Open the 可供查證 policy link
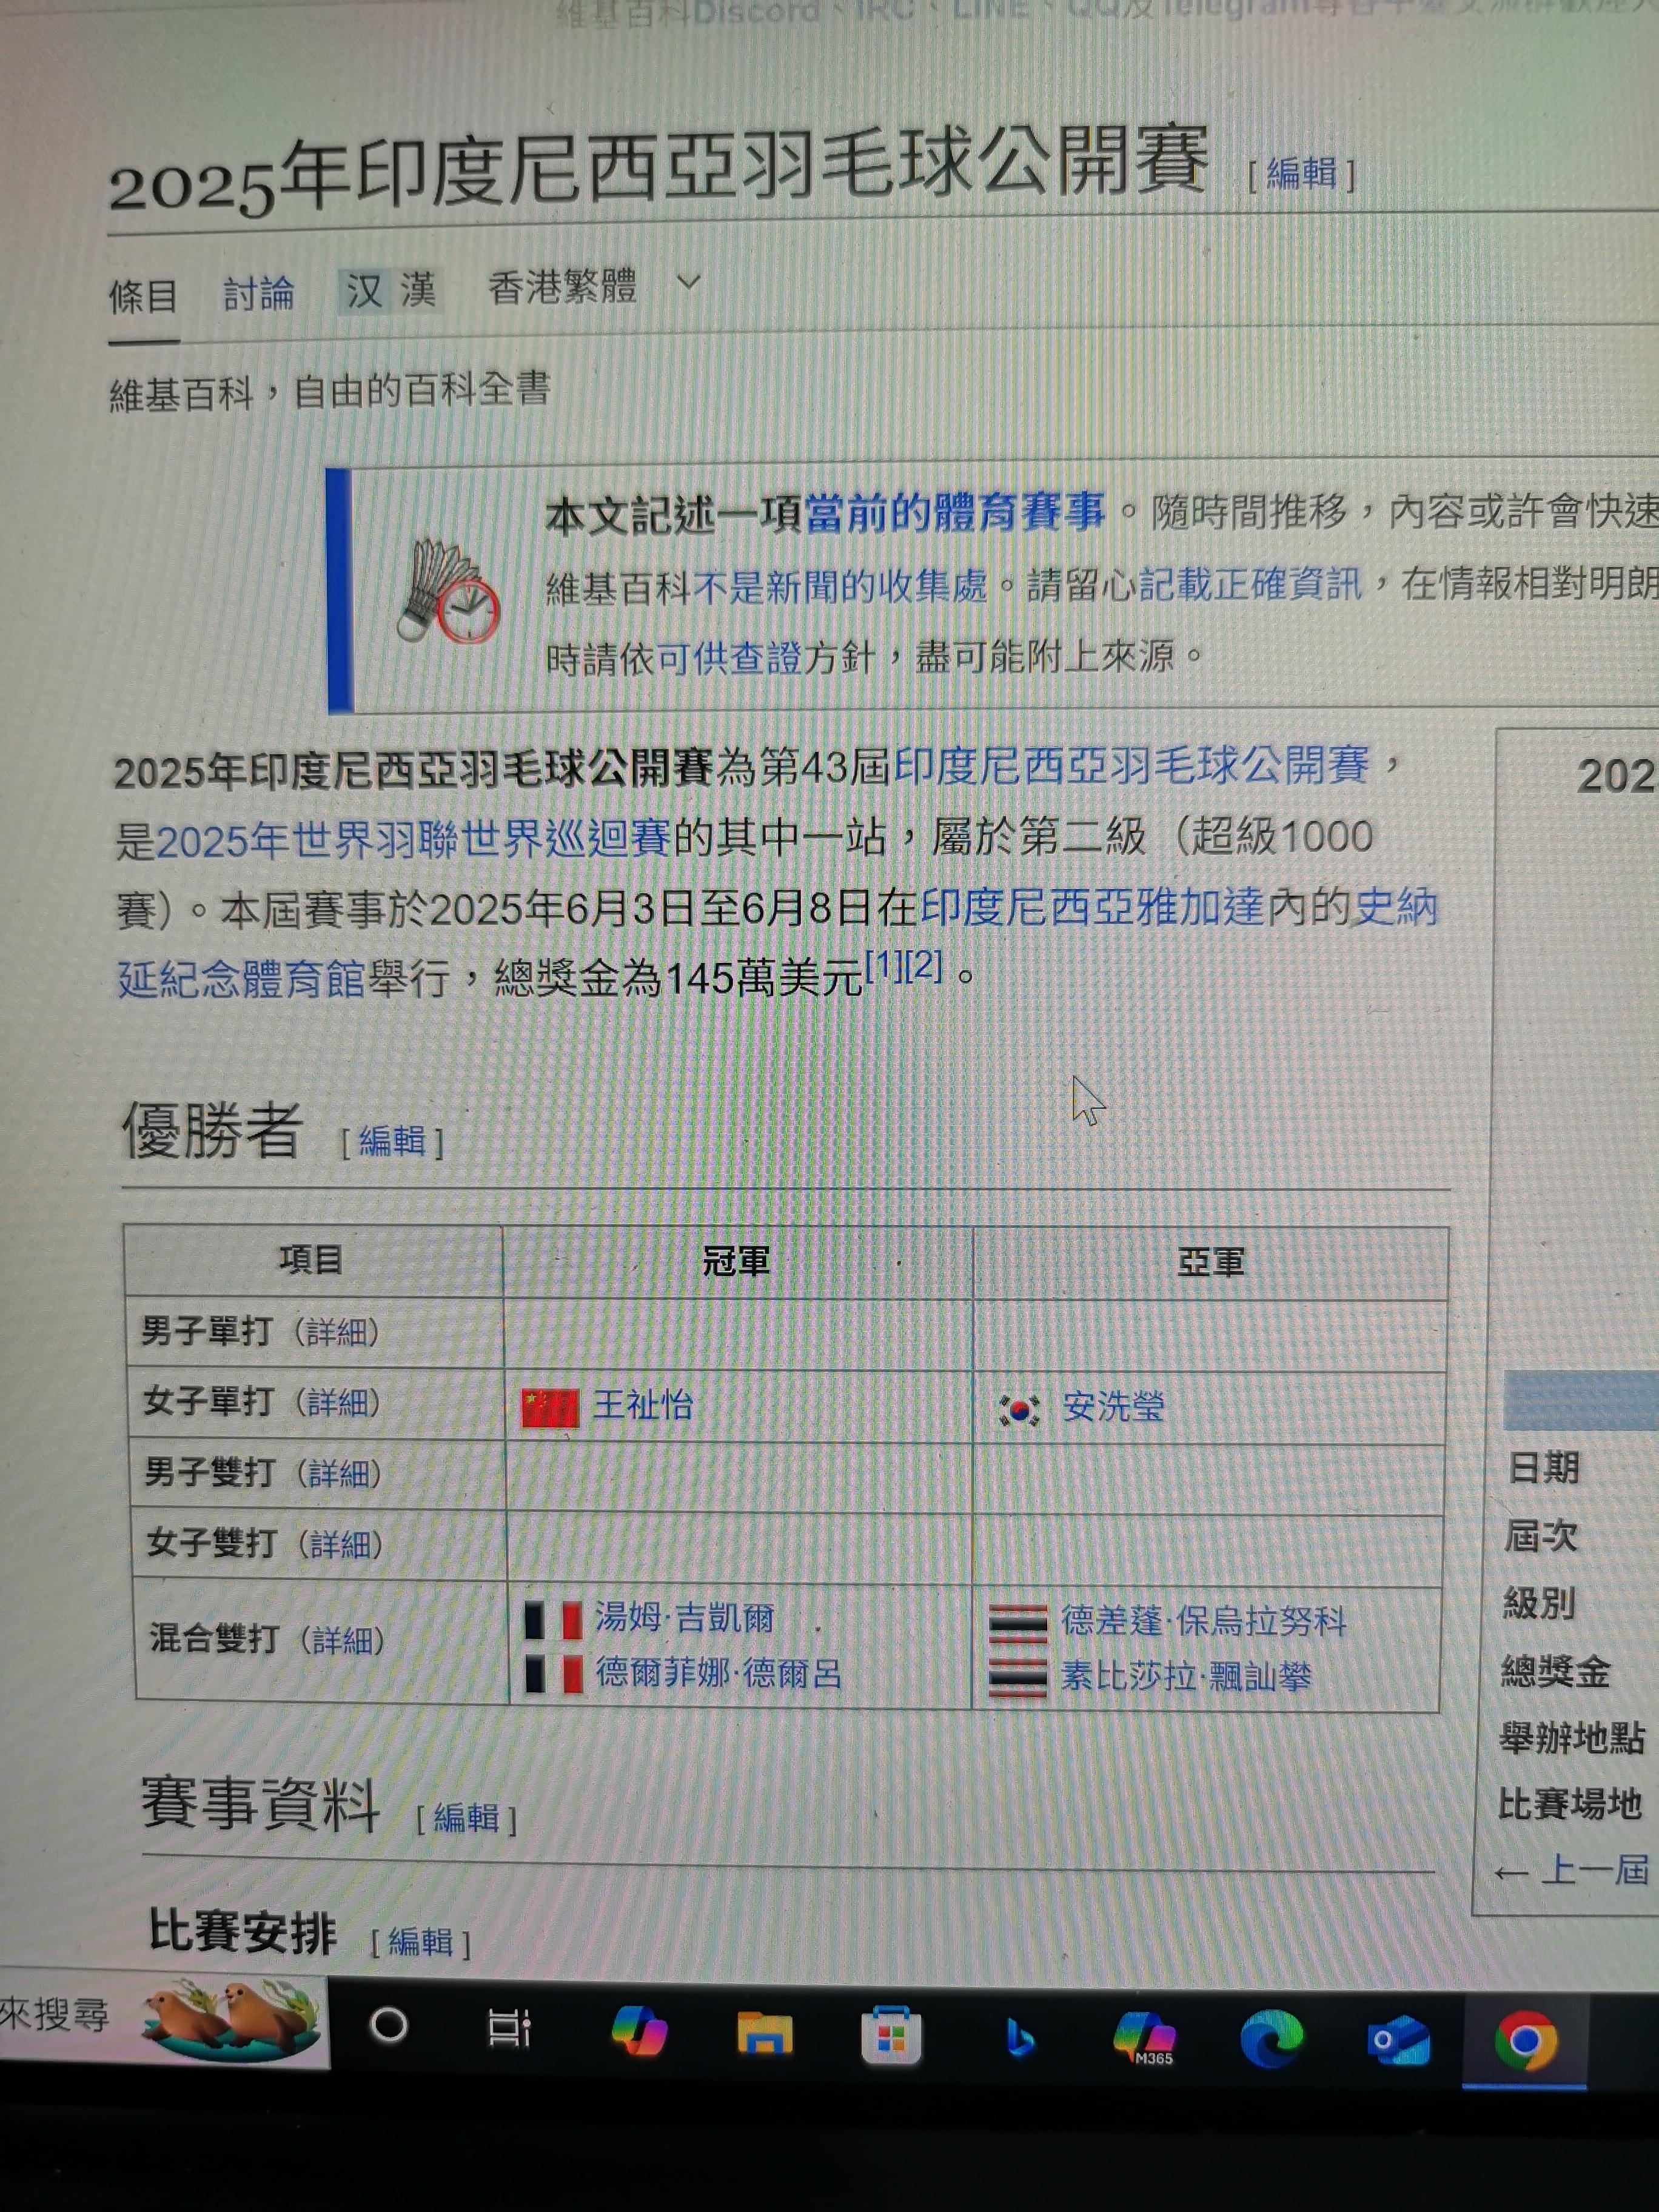1659x2212 pixels. (x=730, y=658)
